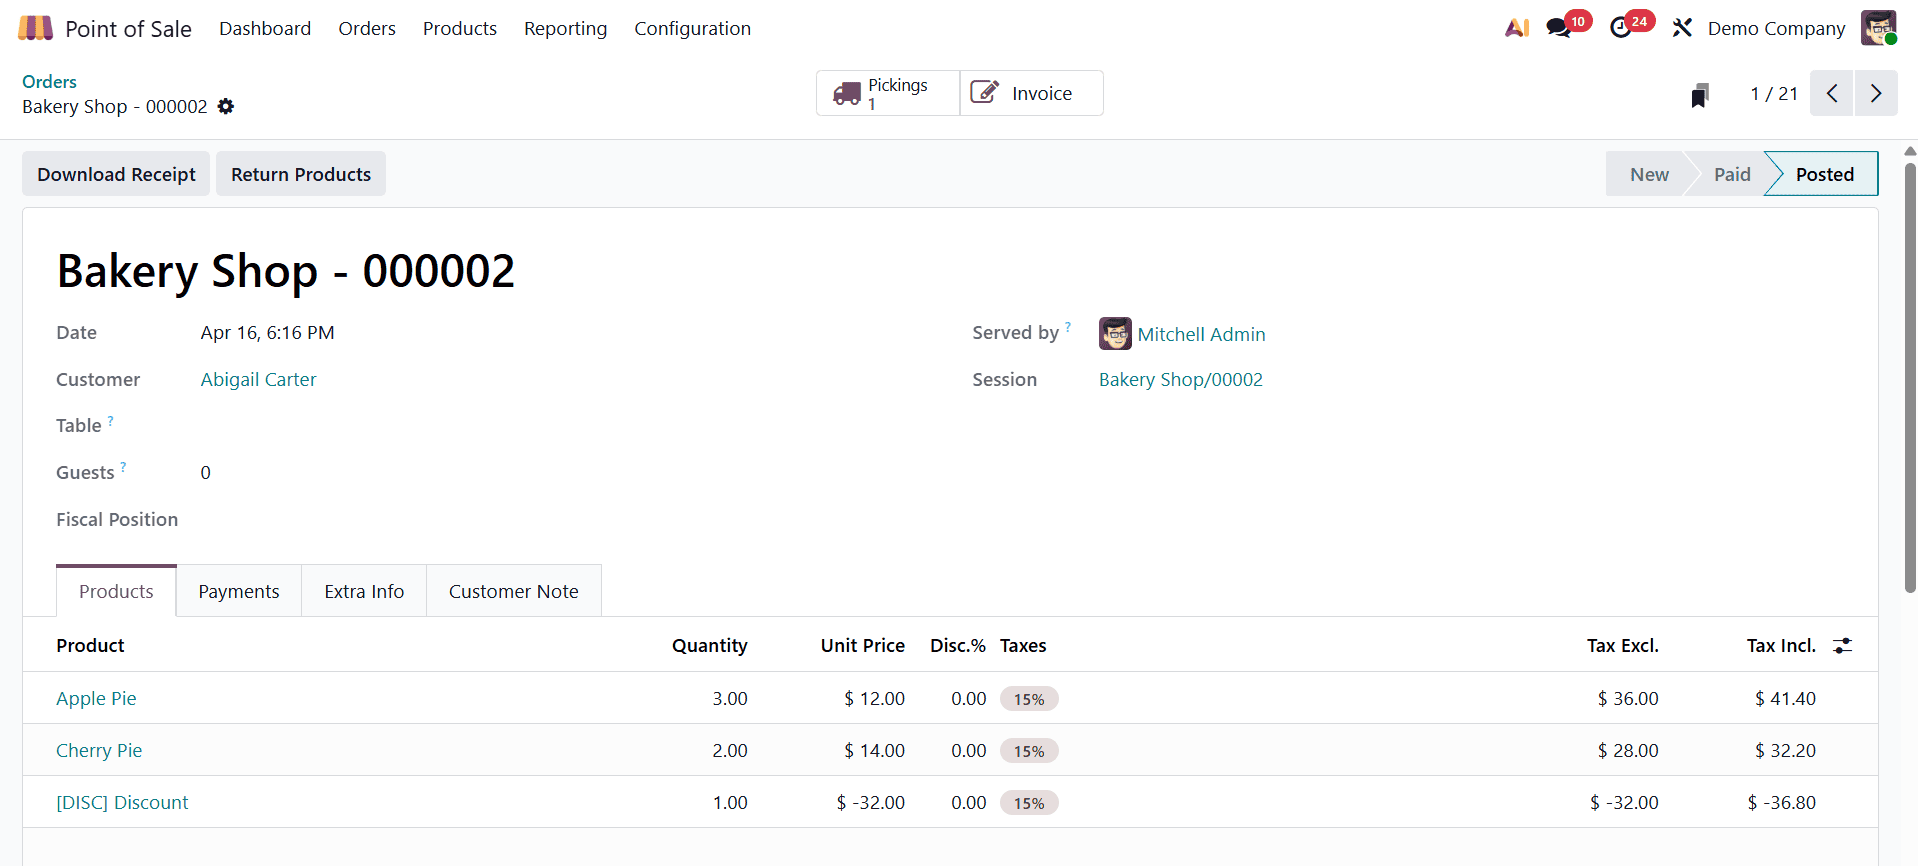Viewport: 1918px width, 866px height.
Task: Click Return Products button
Action: [301, 174]
